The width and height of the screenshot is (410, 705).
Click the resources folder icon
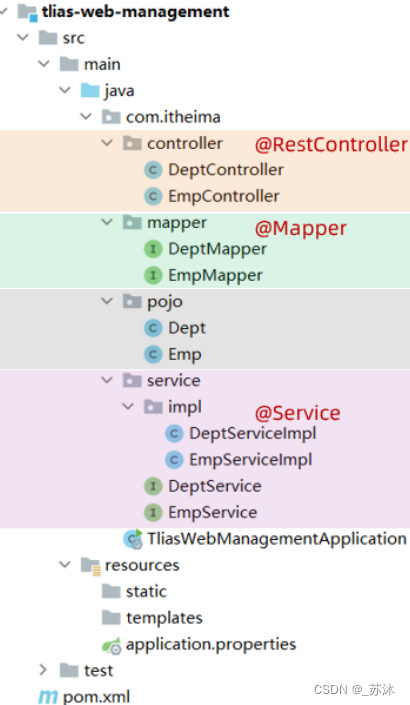coord(90,566)
